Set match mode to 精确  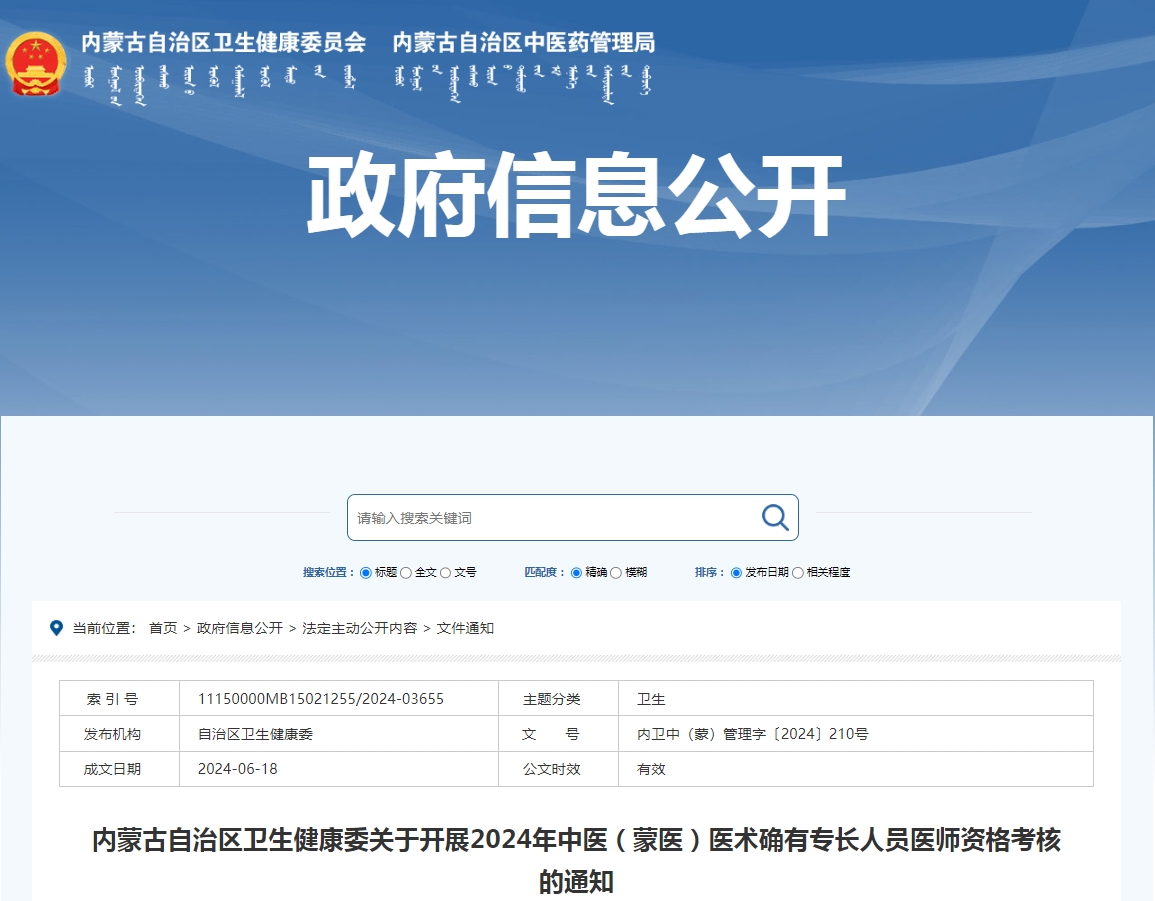point(576,573)
